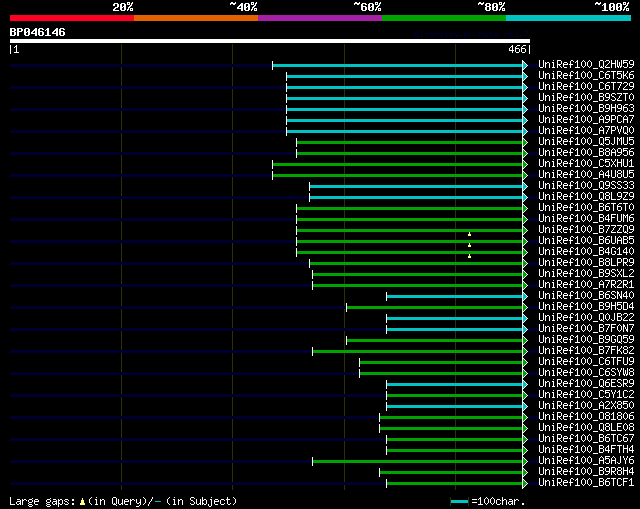Select label UniRef100_B6TC67
This screenshot has height=509, width=640.
[x=586, y=439]
